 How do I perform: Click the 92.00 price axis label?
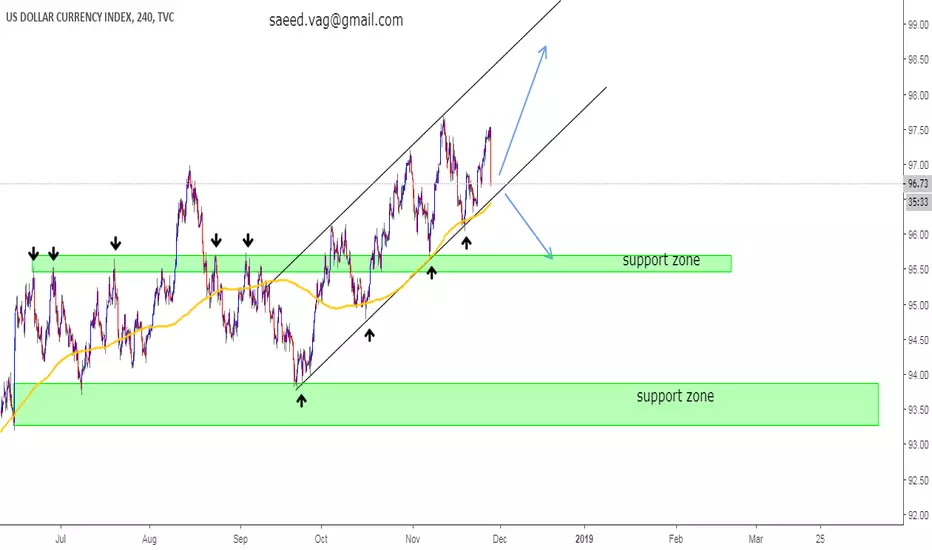tap(917, 516)
